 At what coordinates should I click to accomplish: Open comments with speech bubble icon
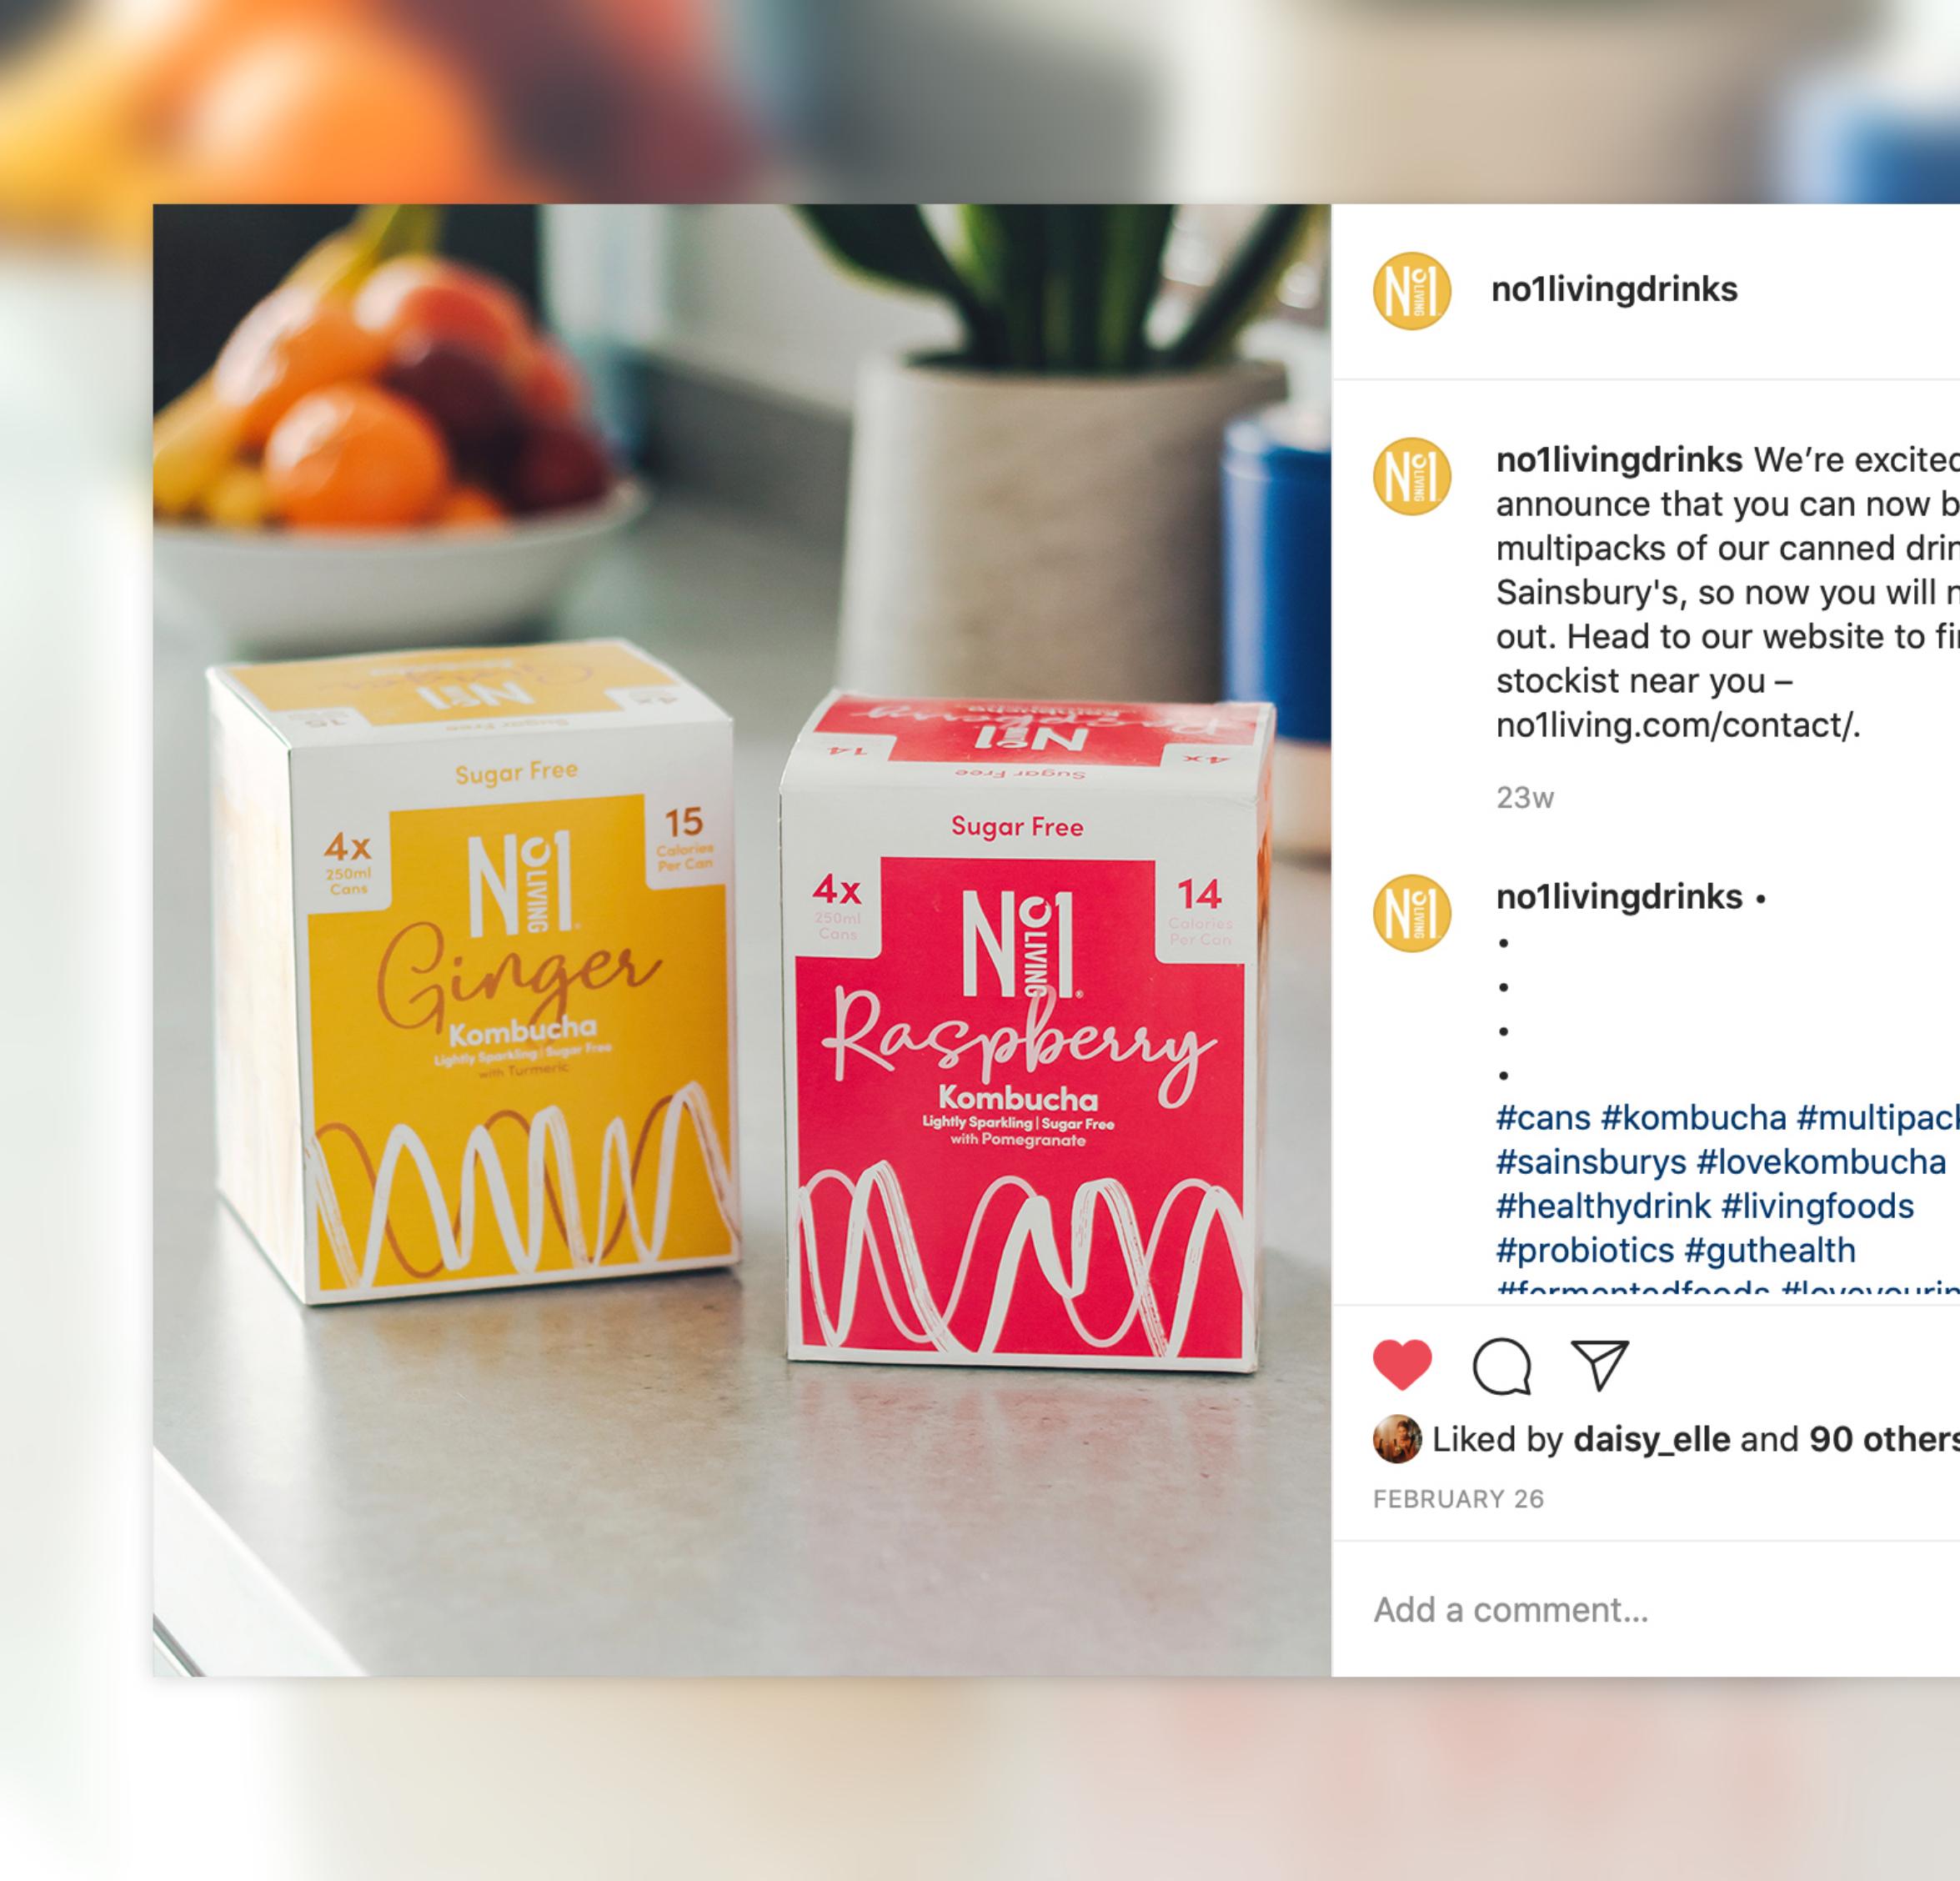(1502, 1366)
